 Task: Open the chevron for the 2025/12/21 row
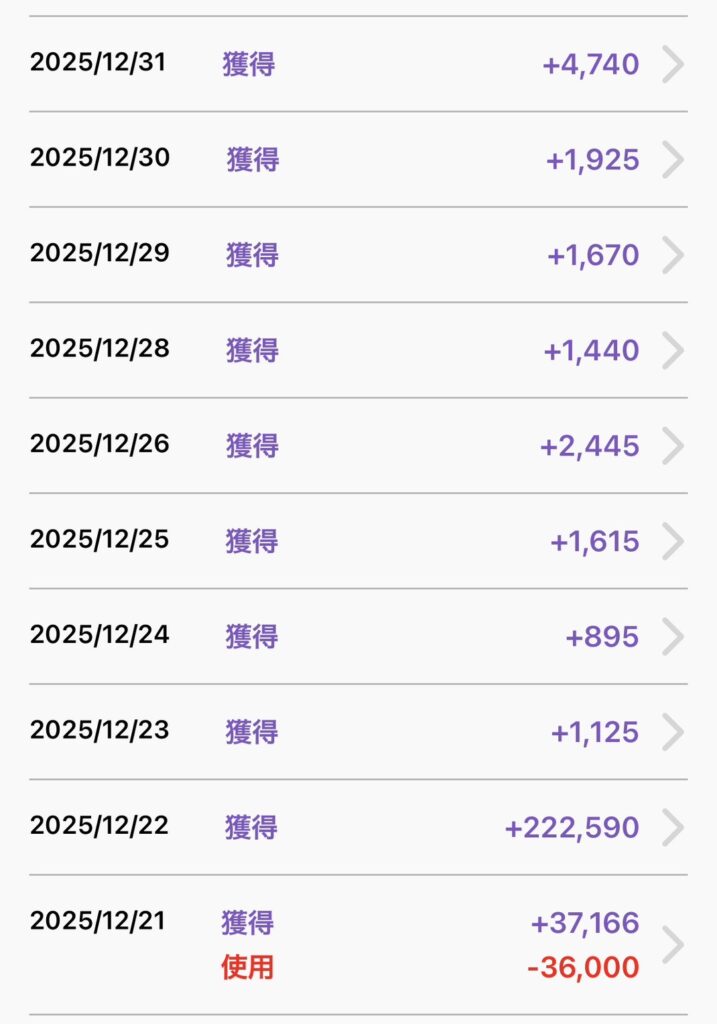tap(673, 944)
